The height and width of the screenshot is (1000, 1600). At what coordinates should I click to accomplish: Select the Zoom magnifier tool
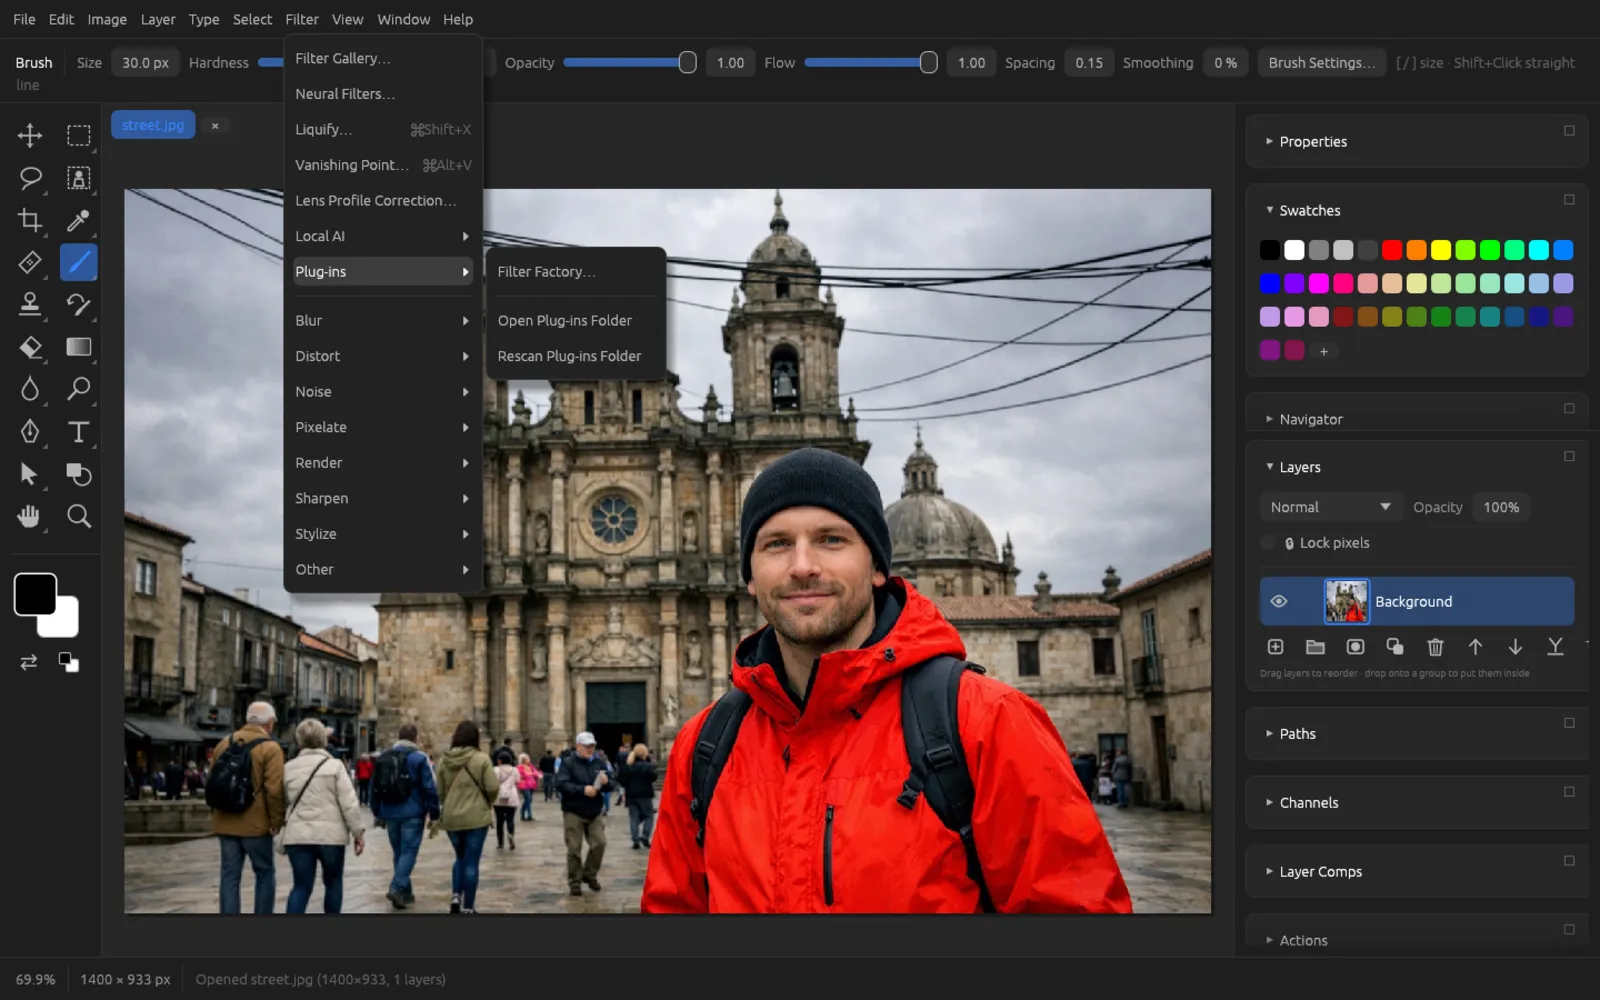pyautogui.click(x=78, y=516)
